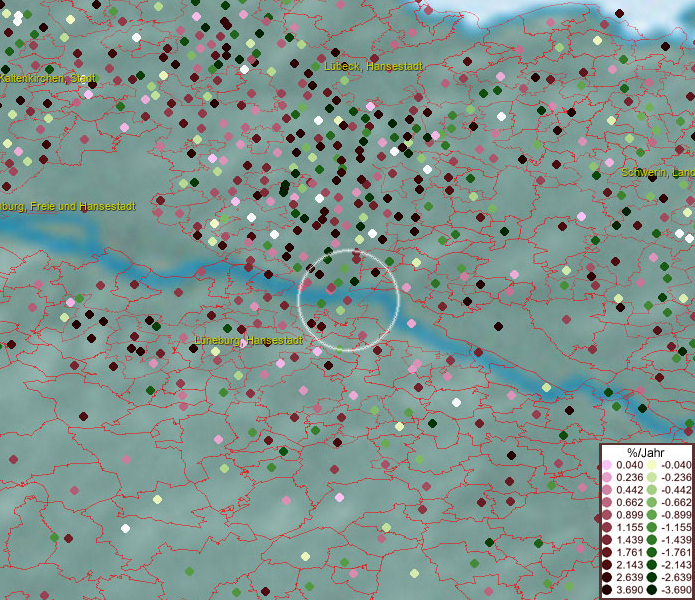Select the 3.690 darkest red legend swatch
This screenshot has height=600, width=695.
pyautogui.click(x=607, y=590)
